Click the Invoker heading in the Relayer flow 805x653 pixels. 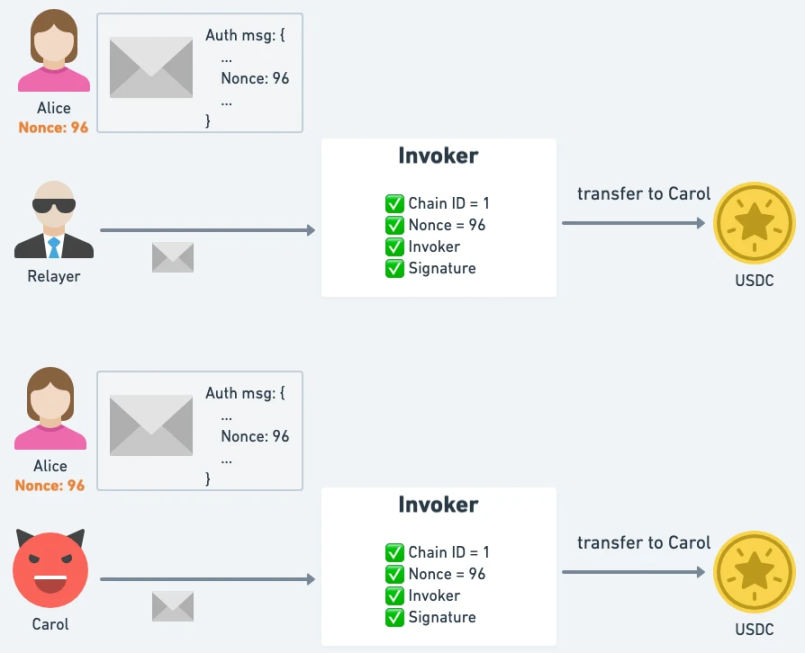438,156
